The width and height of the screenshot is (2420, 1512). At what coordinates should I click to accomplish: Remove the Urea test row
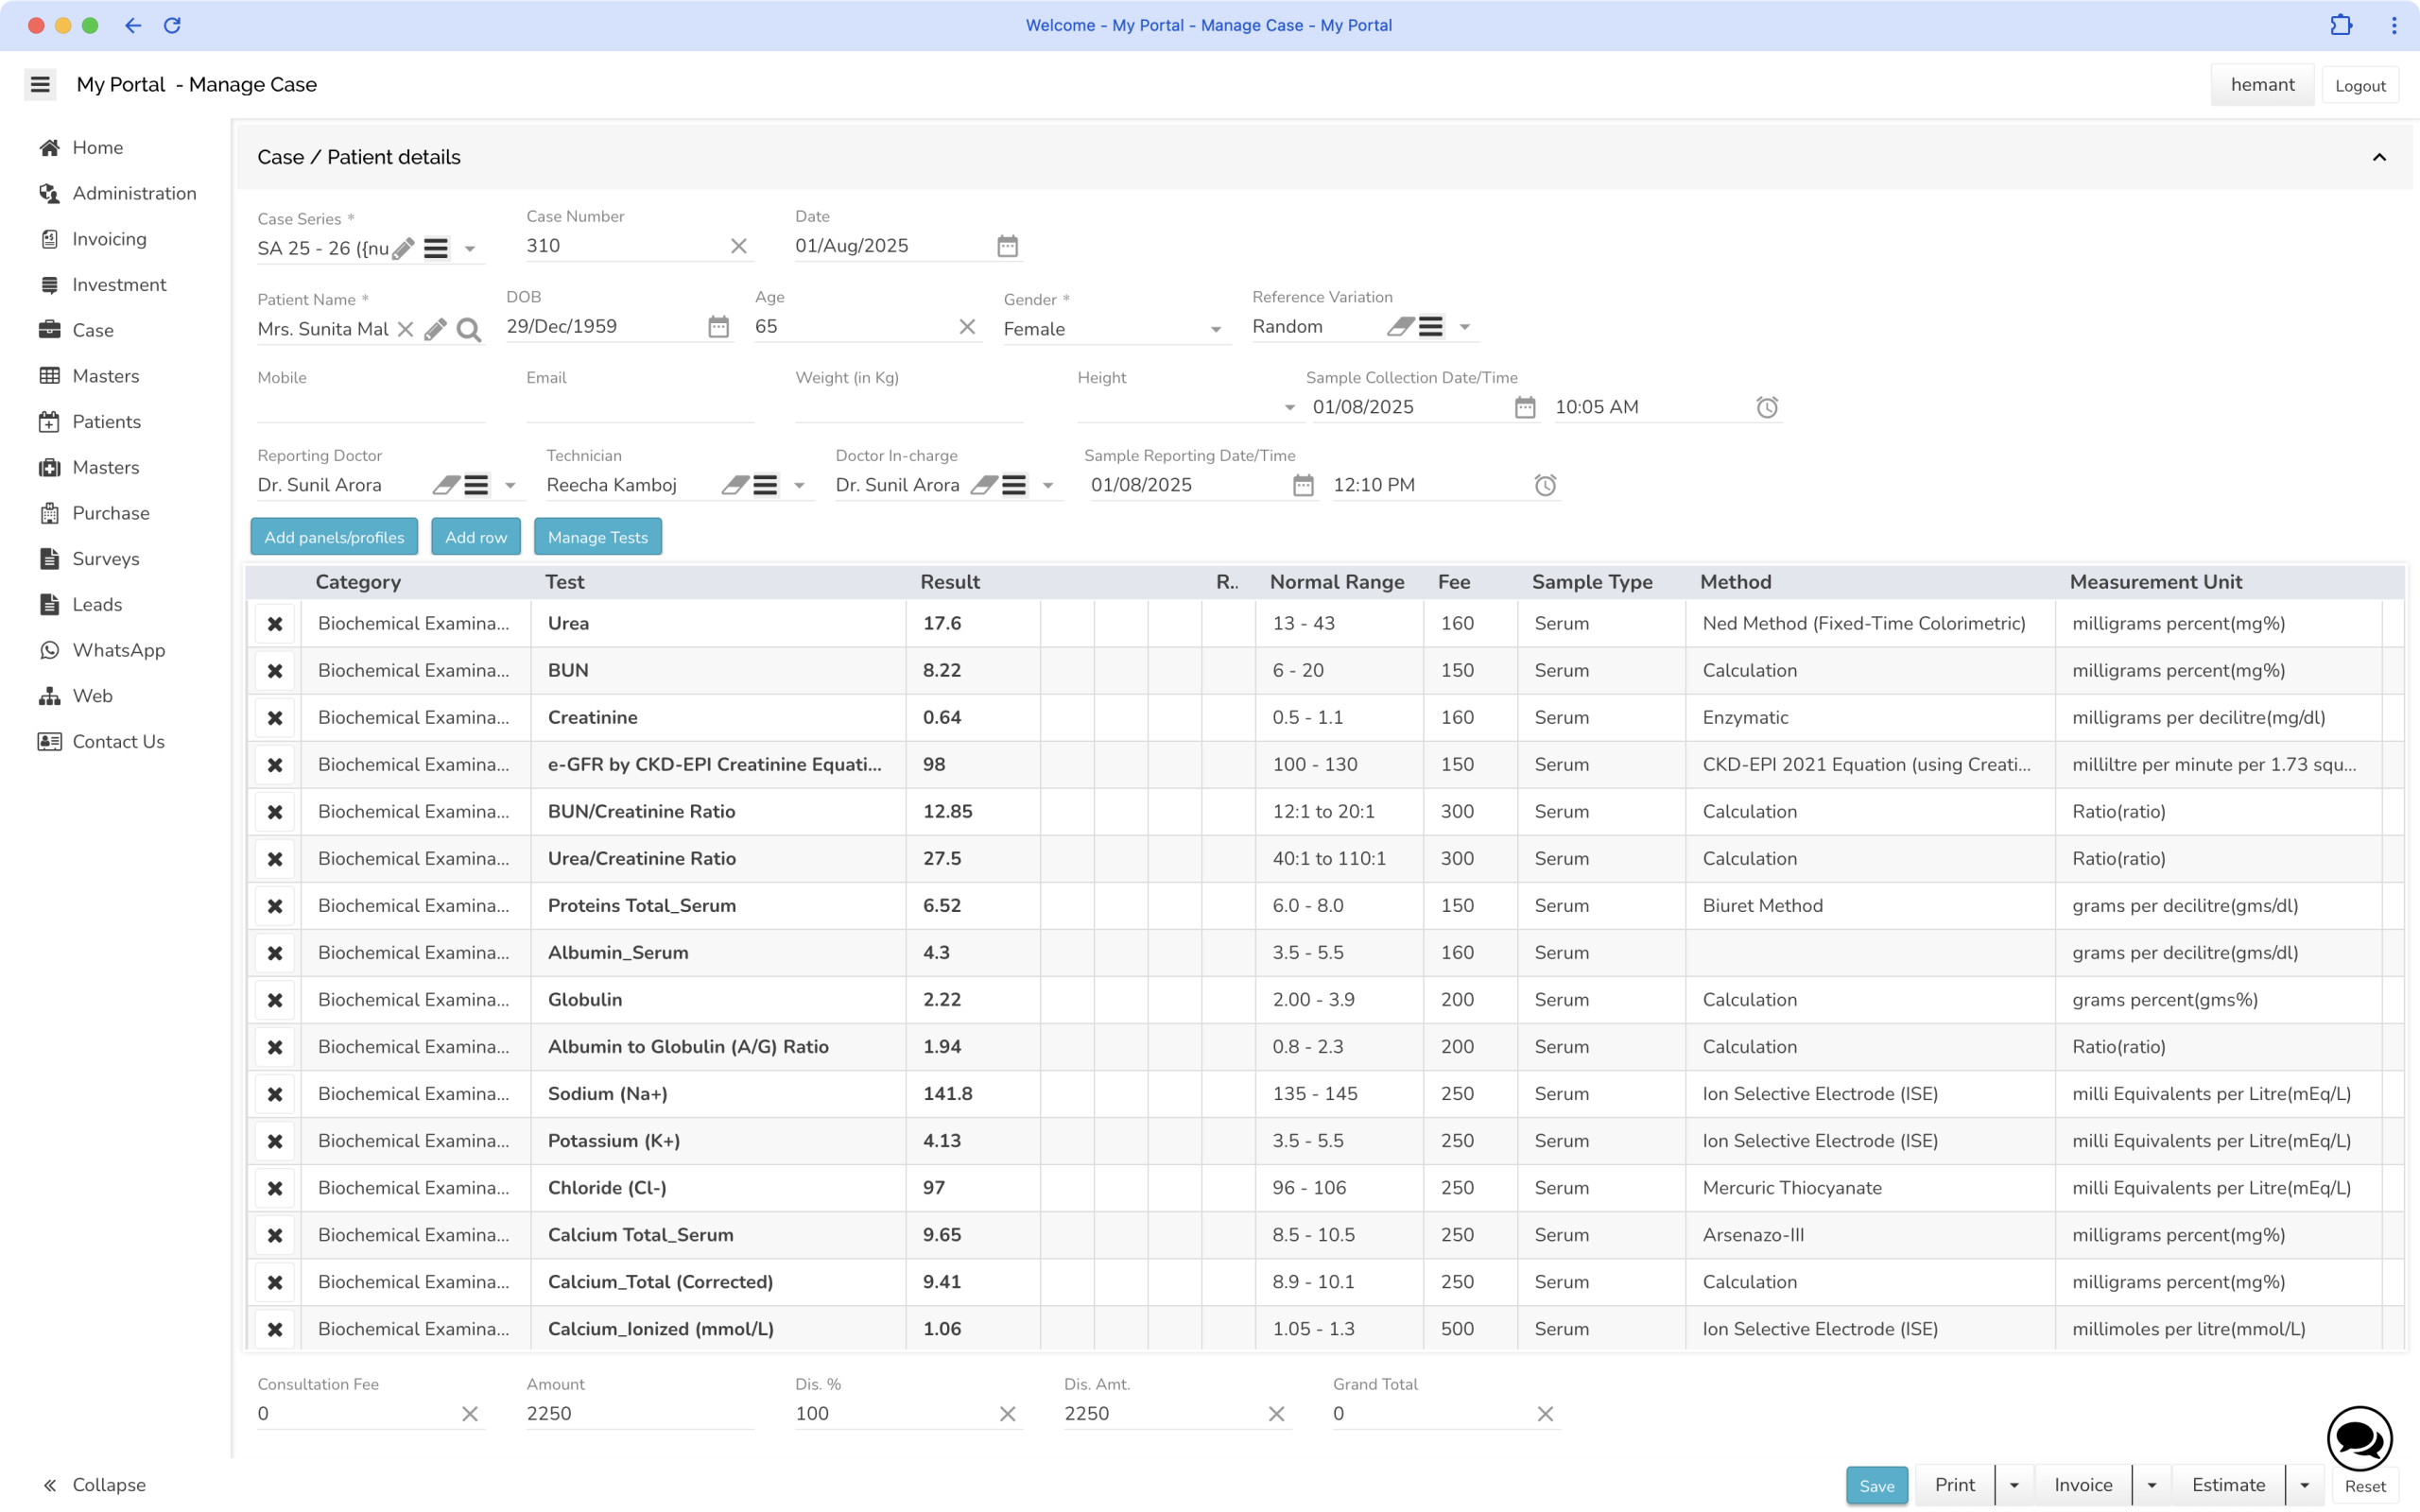[275, 624]
